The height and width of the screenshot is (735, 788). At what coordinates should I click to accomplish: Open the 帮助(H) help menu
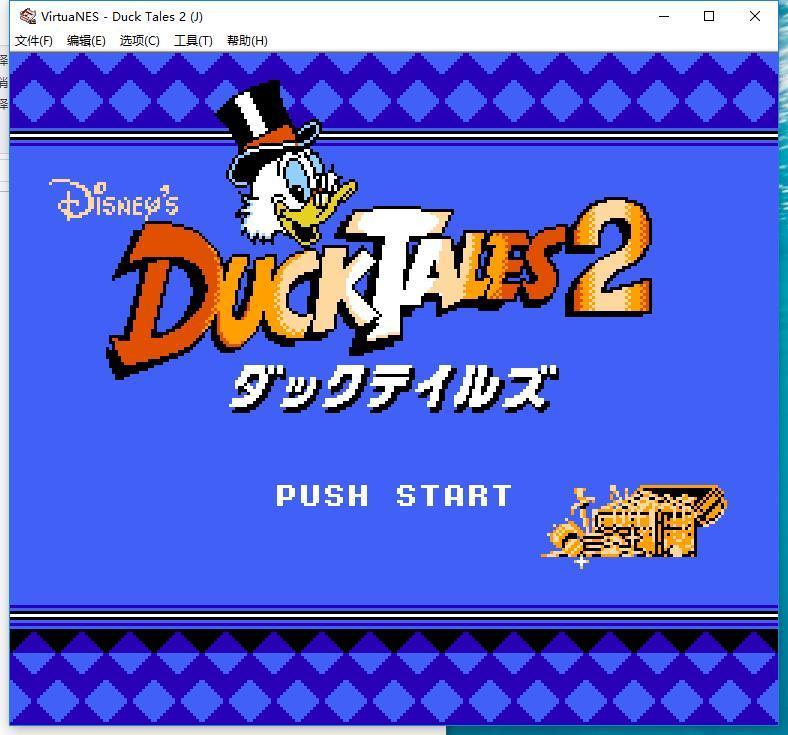247,41
